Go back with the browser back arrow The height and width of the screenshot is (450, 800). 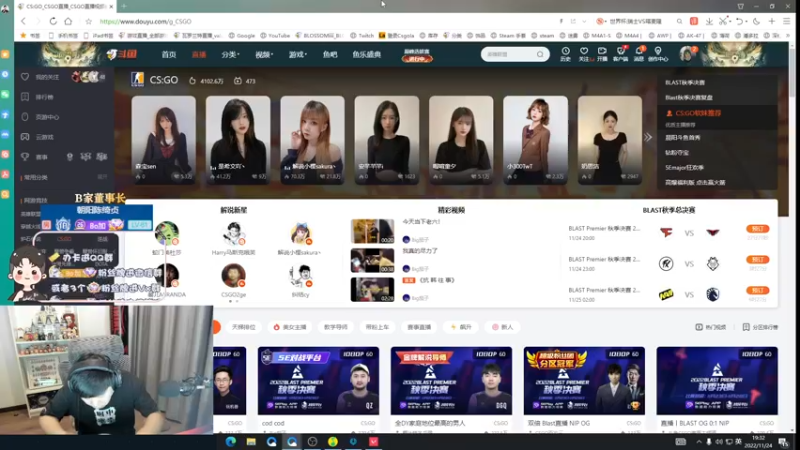click(23, 21)
